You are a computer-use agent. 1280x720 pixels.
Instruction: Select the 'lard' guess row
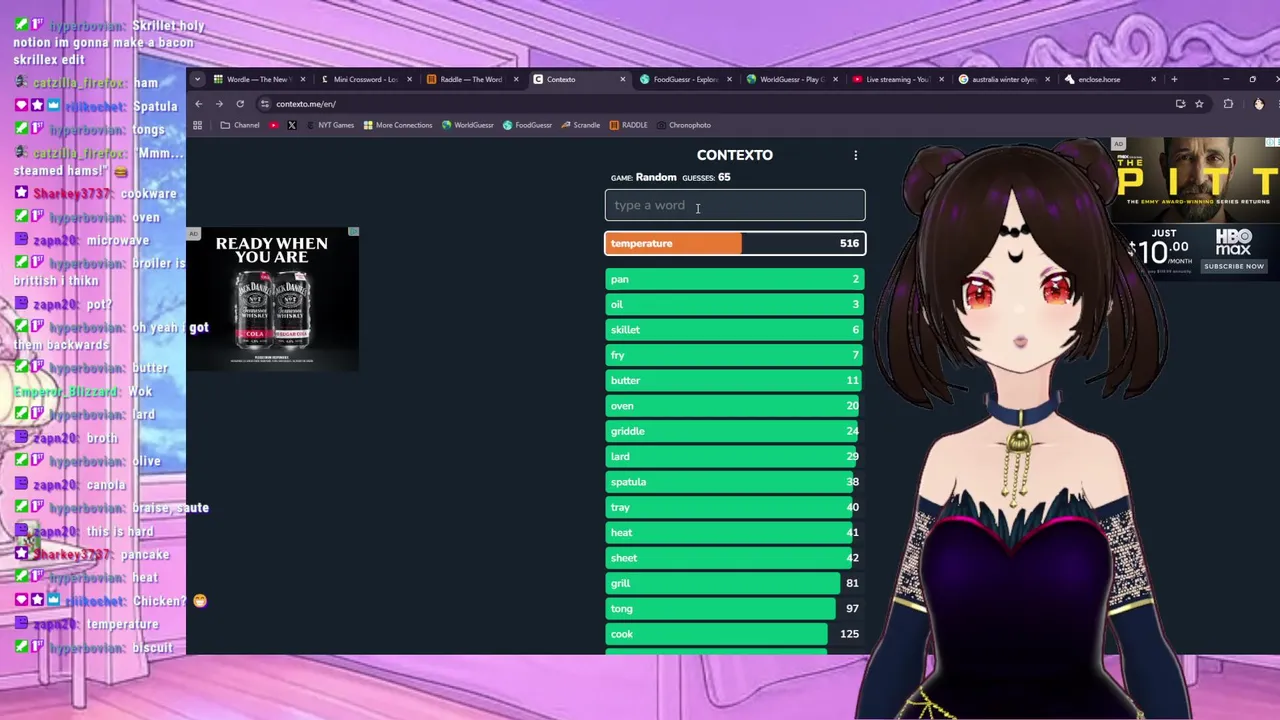[x=735, y=456]
